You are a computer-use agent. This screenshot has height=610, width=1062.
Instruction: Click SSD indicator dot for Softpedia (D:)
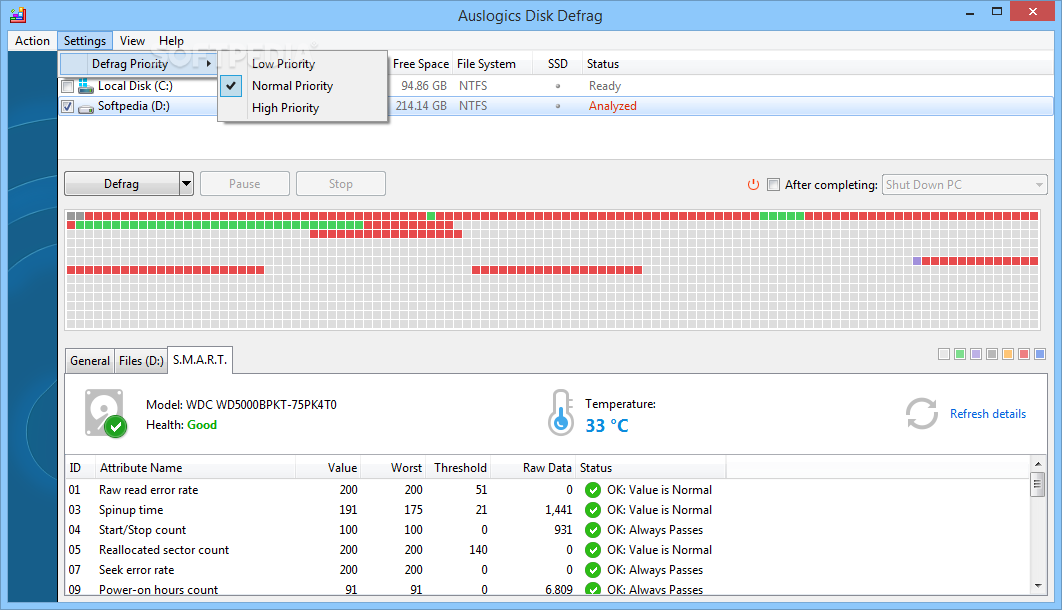(x=558, y=106)
